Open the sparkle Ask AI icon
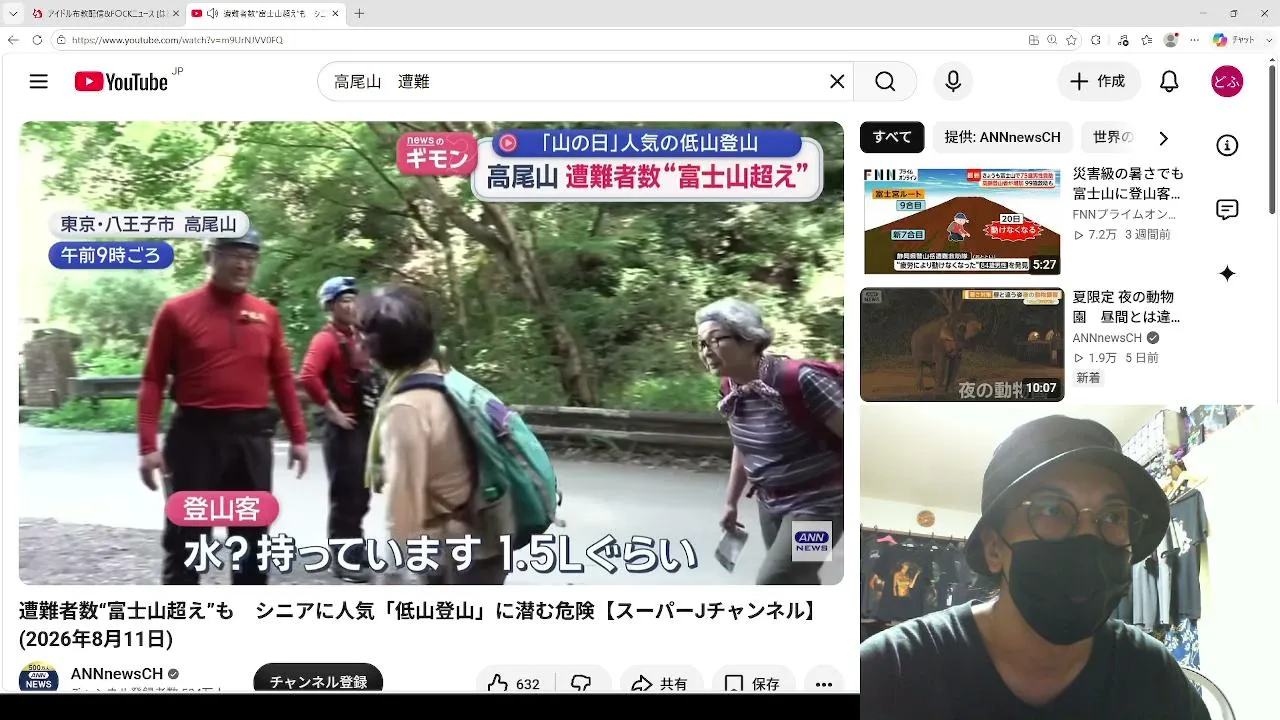The image size is (1280, 720). (x=1227, y=274)
